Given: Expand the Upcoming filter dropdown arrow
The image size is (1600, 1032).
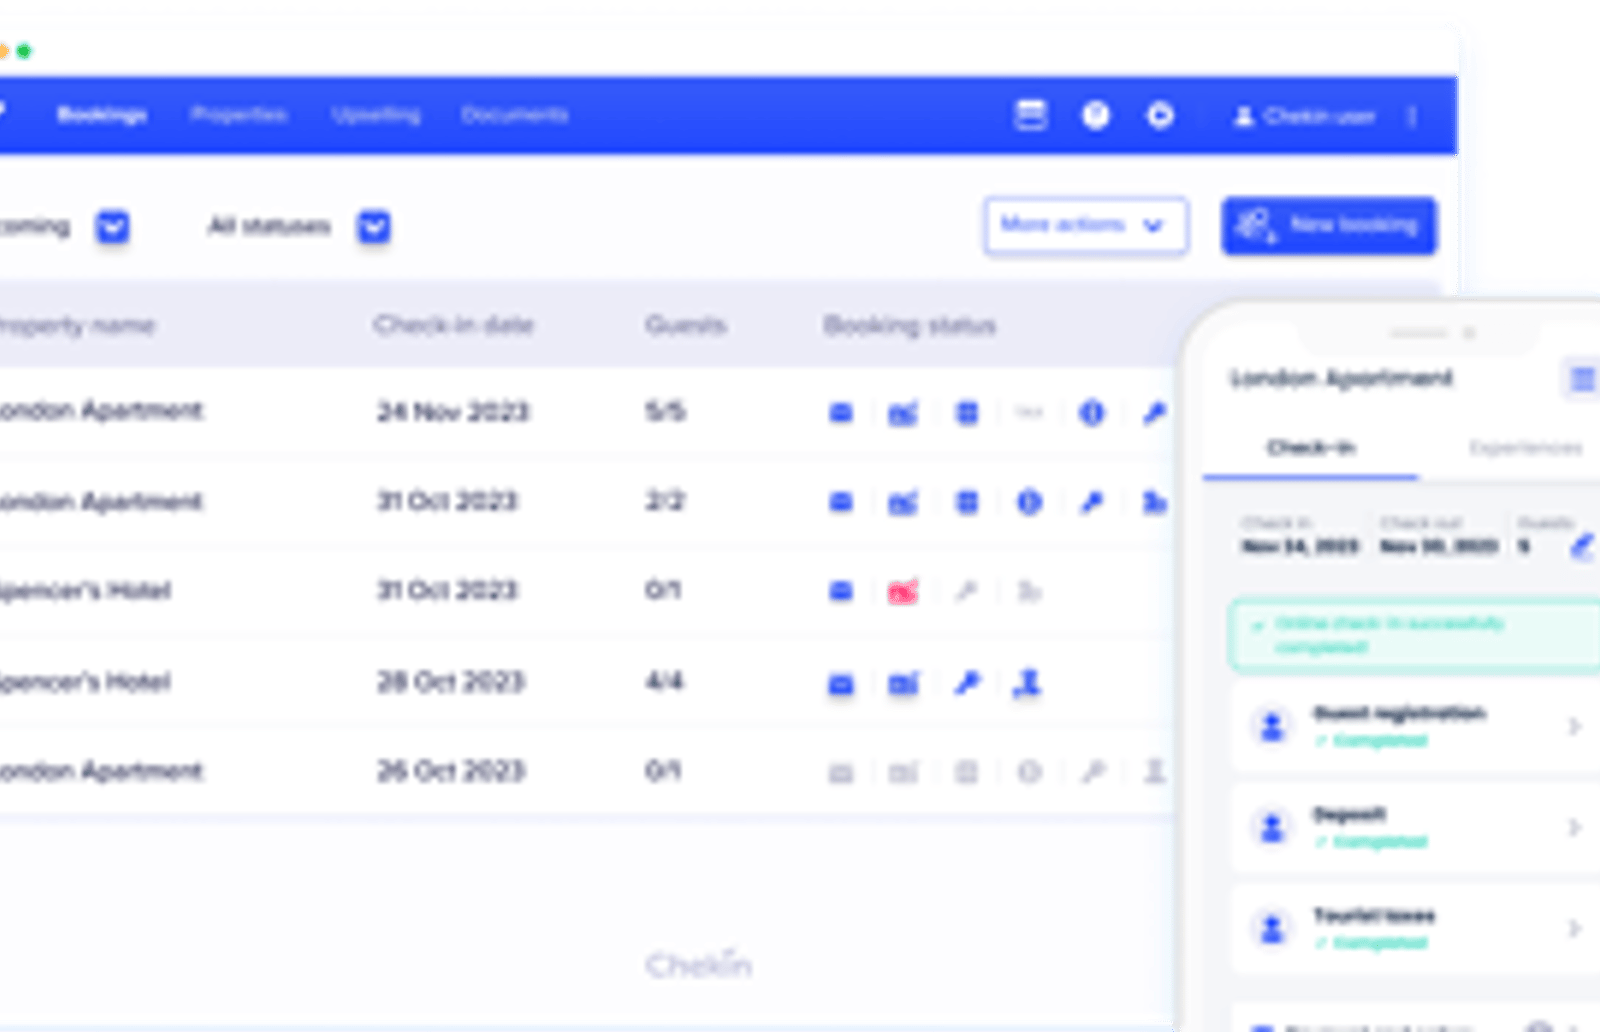Looking at the screenshot, I should (113, 227).
